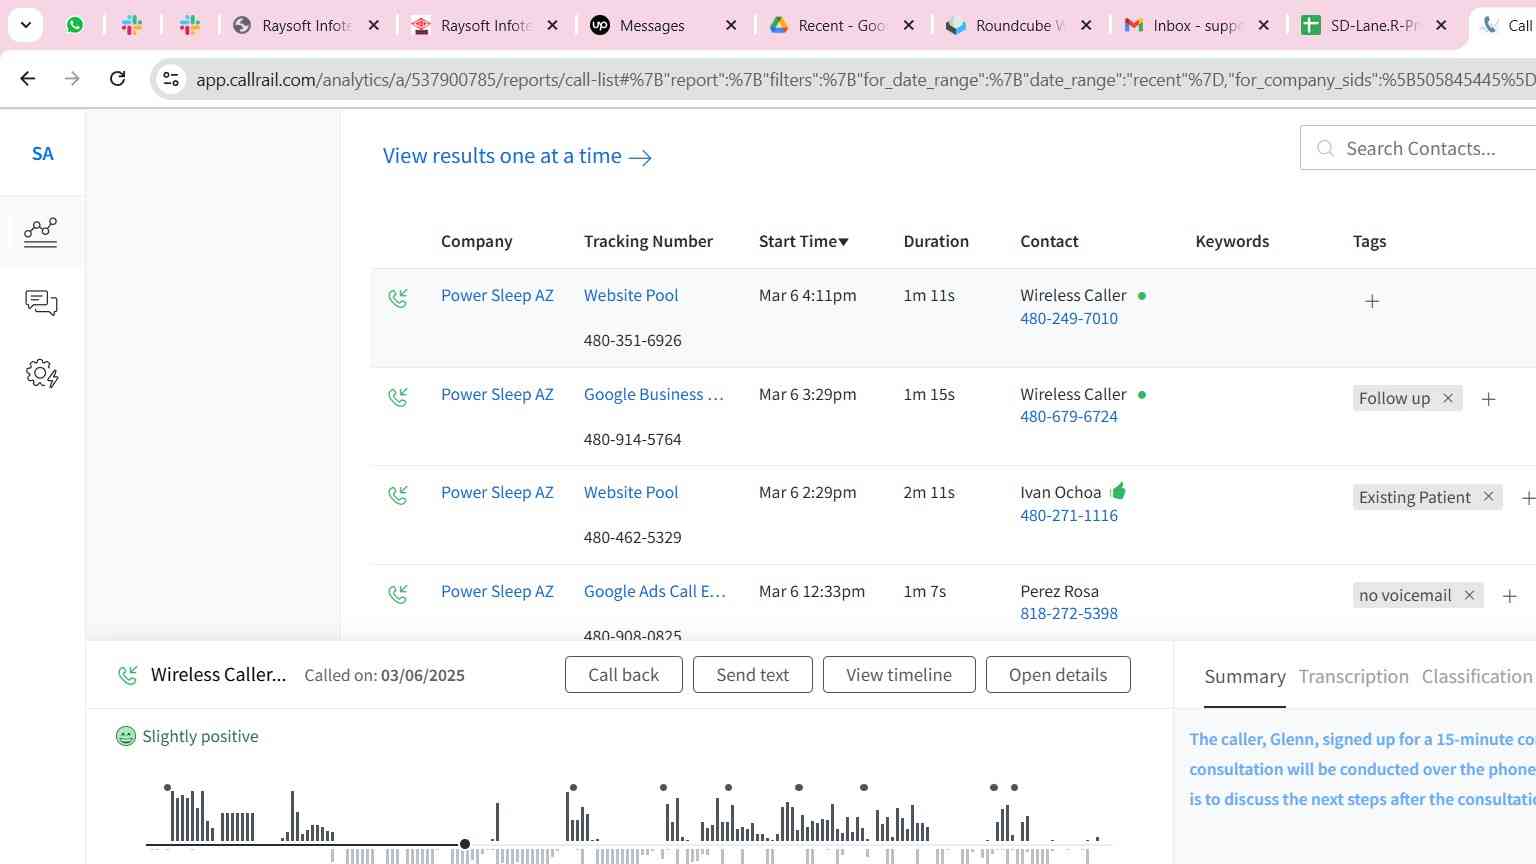Click inbound call icon for Ivan Ochoa row
1536x864 pixels.
(398, 495)
